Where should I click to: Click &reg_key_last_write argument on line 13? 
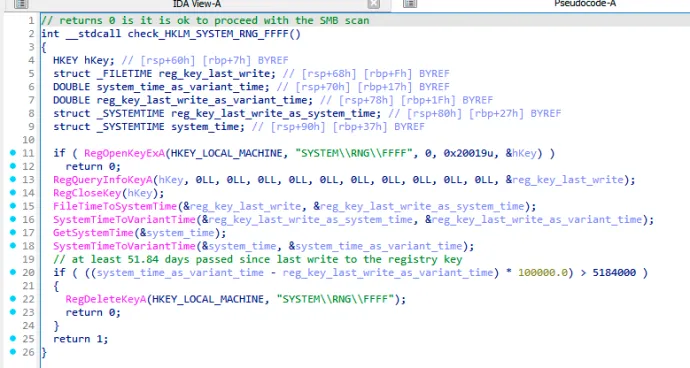pyautogui.click(x=565, y=180)
